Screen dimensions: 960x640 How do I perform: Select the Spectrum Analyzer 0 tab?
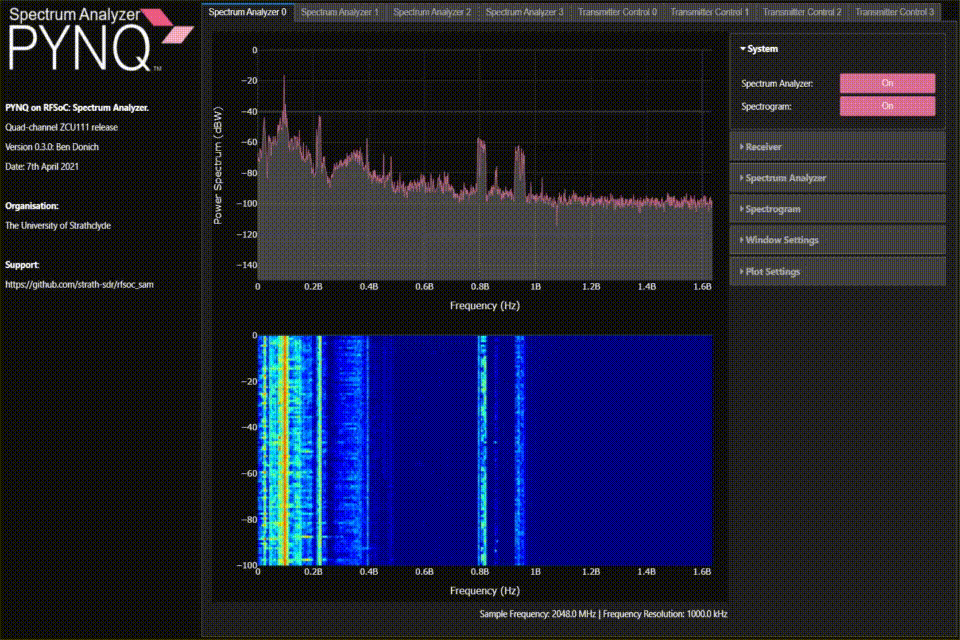pos(247,12)
